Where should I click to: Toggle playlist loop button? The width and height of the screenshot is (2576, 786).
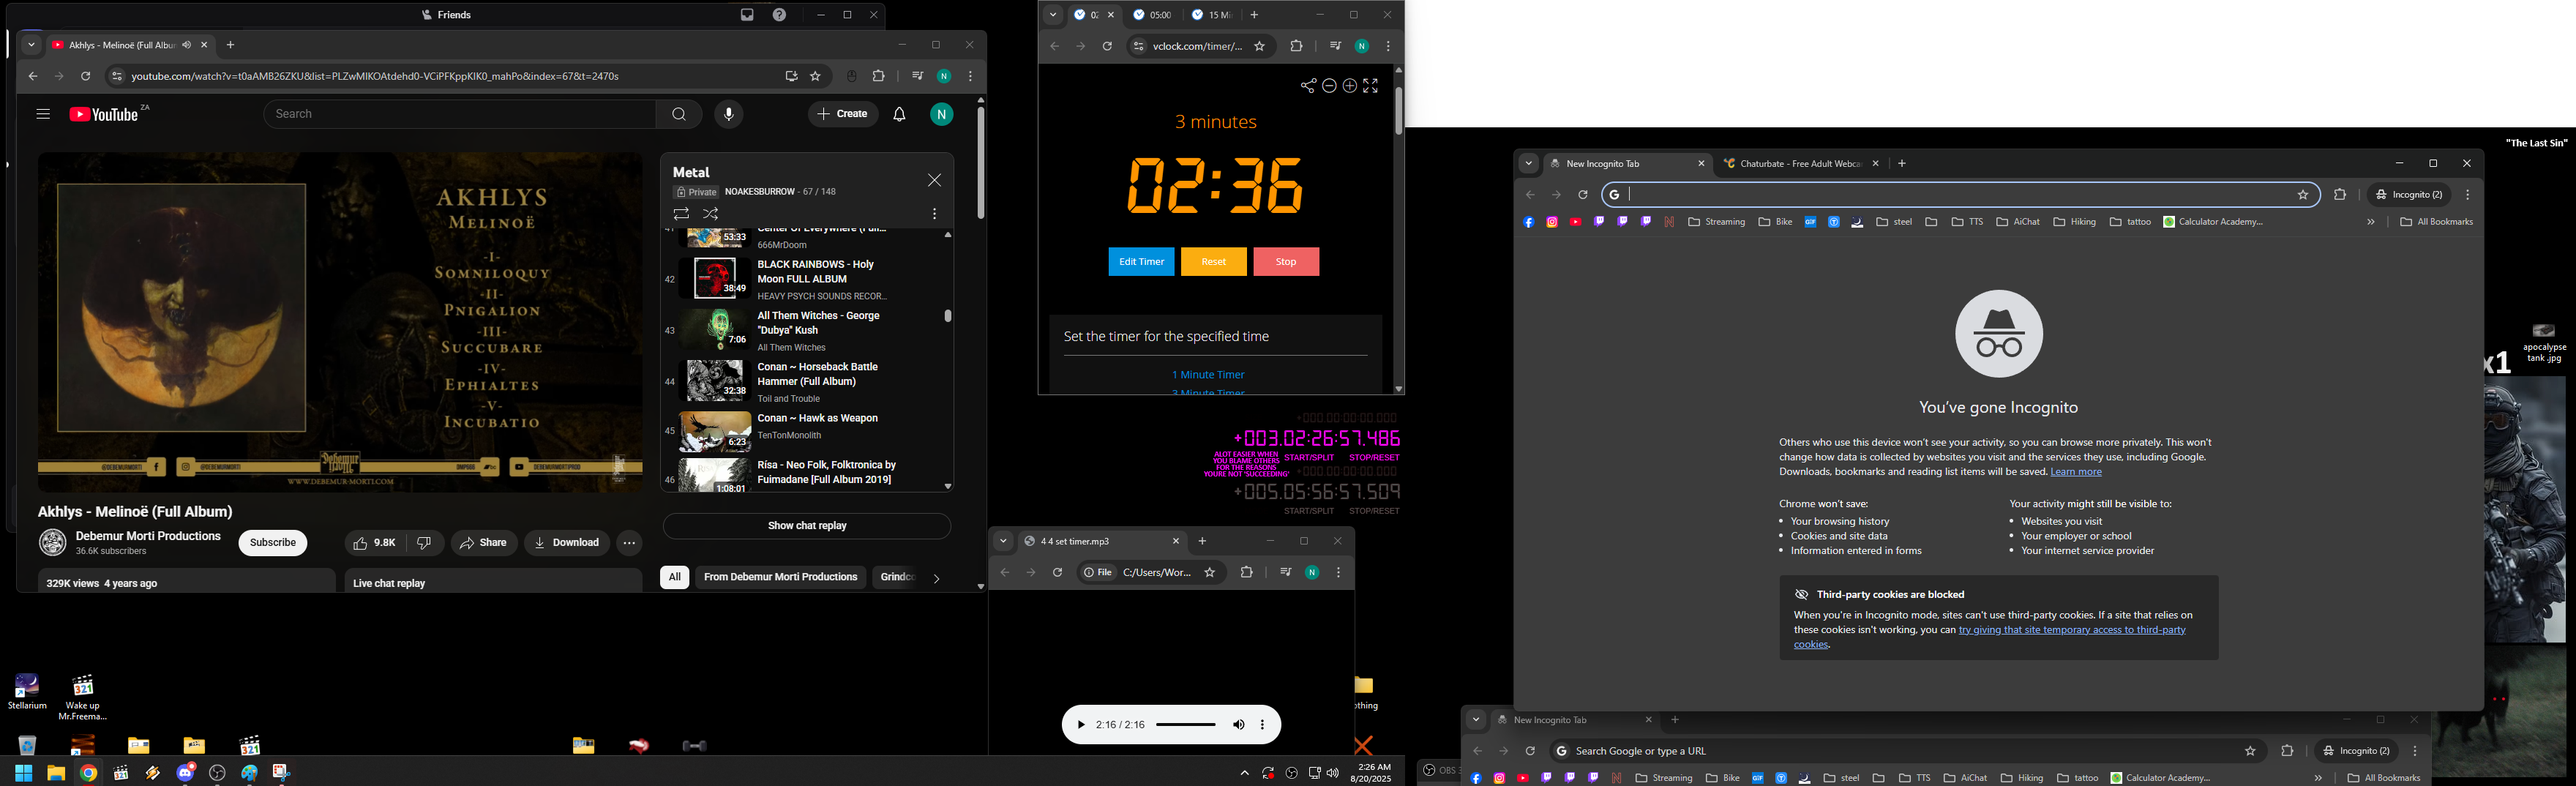(x=681, y=214)
